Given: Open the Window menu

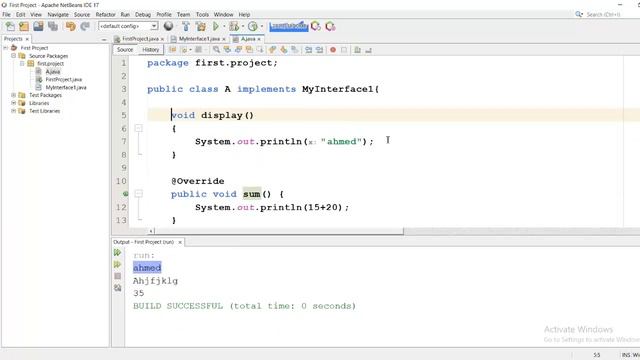Looking at the screenshot, I should (224, 14).
